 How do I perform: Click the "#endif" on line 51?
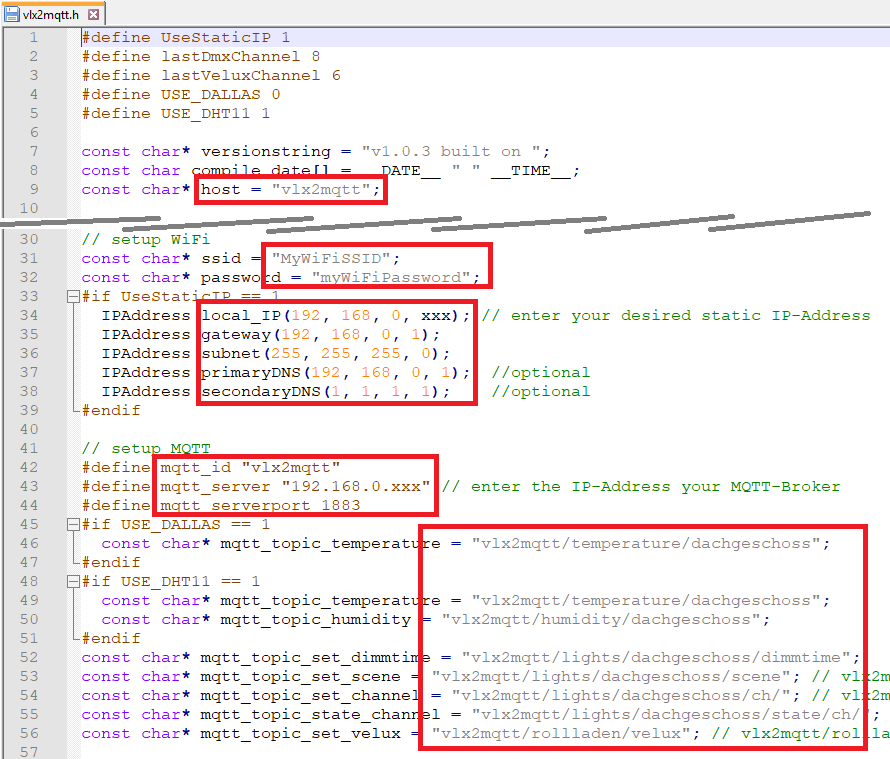point(111,639)
